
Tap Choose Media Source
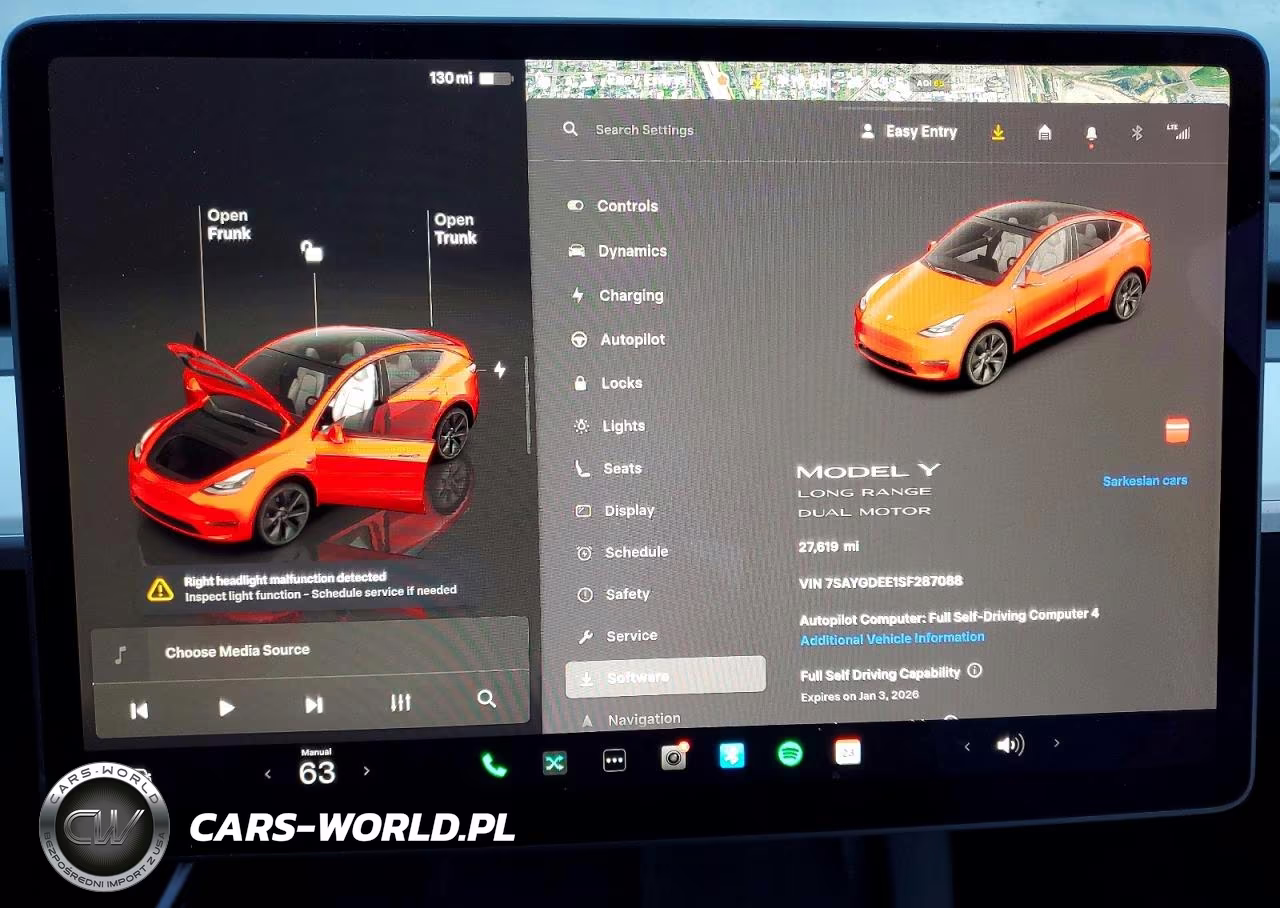click(237, 651)
